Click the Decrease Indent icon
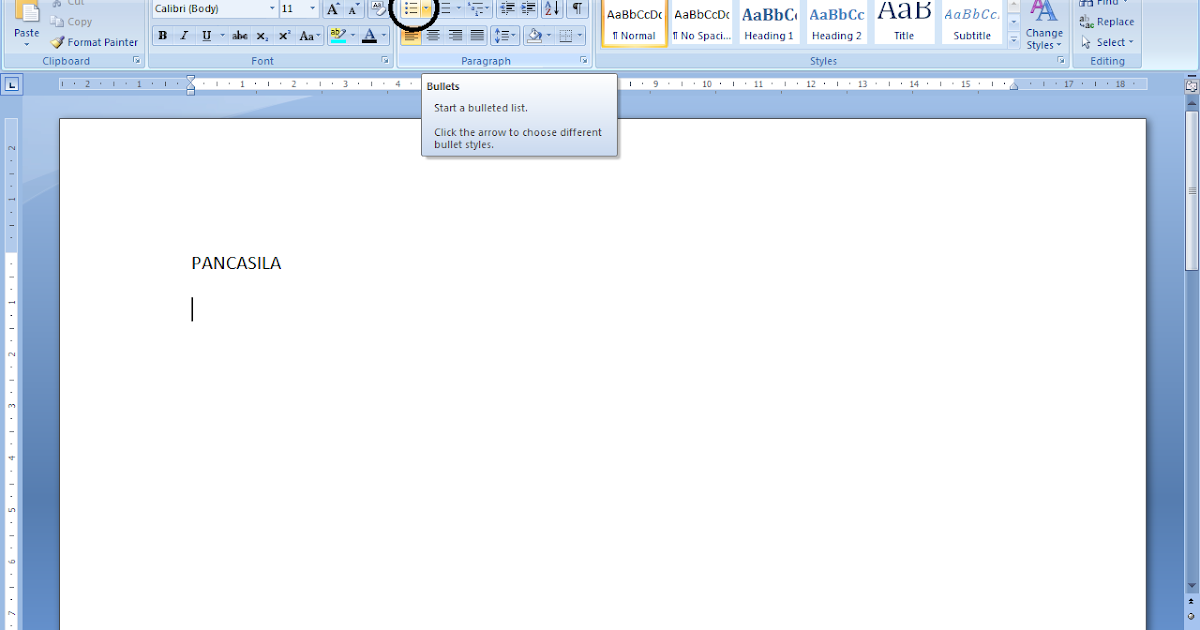Image resolution: width=1200 pixels, height=630 pixels. [507, 9]
